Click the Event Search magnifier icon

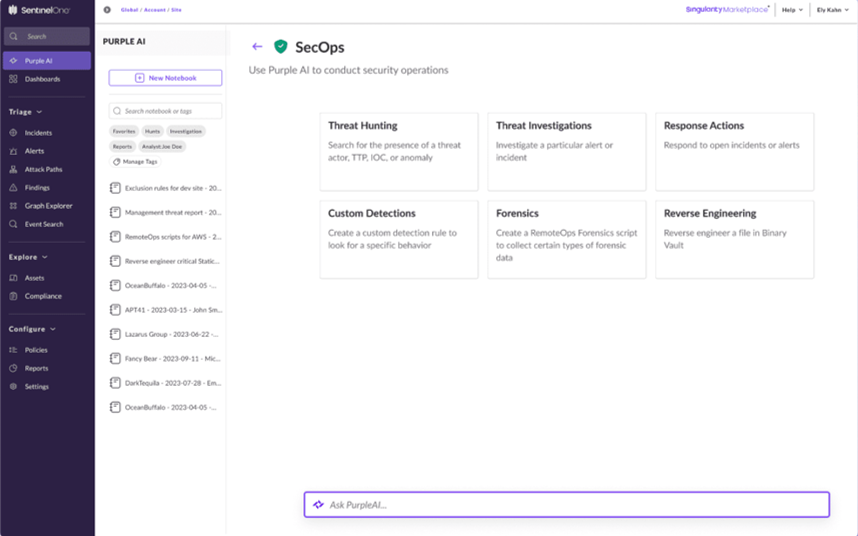pos(14,224)
